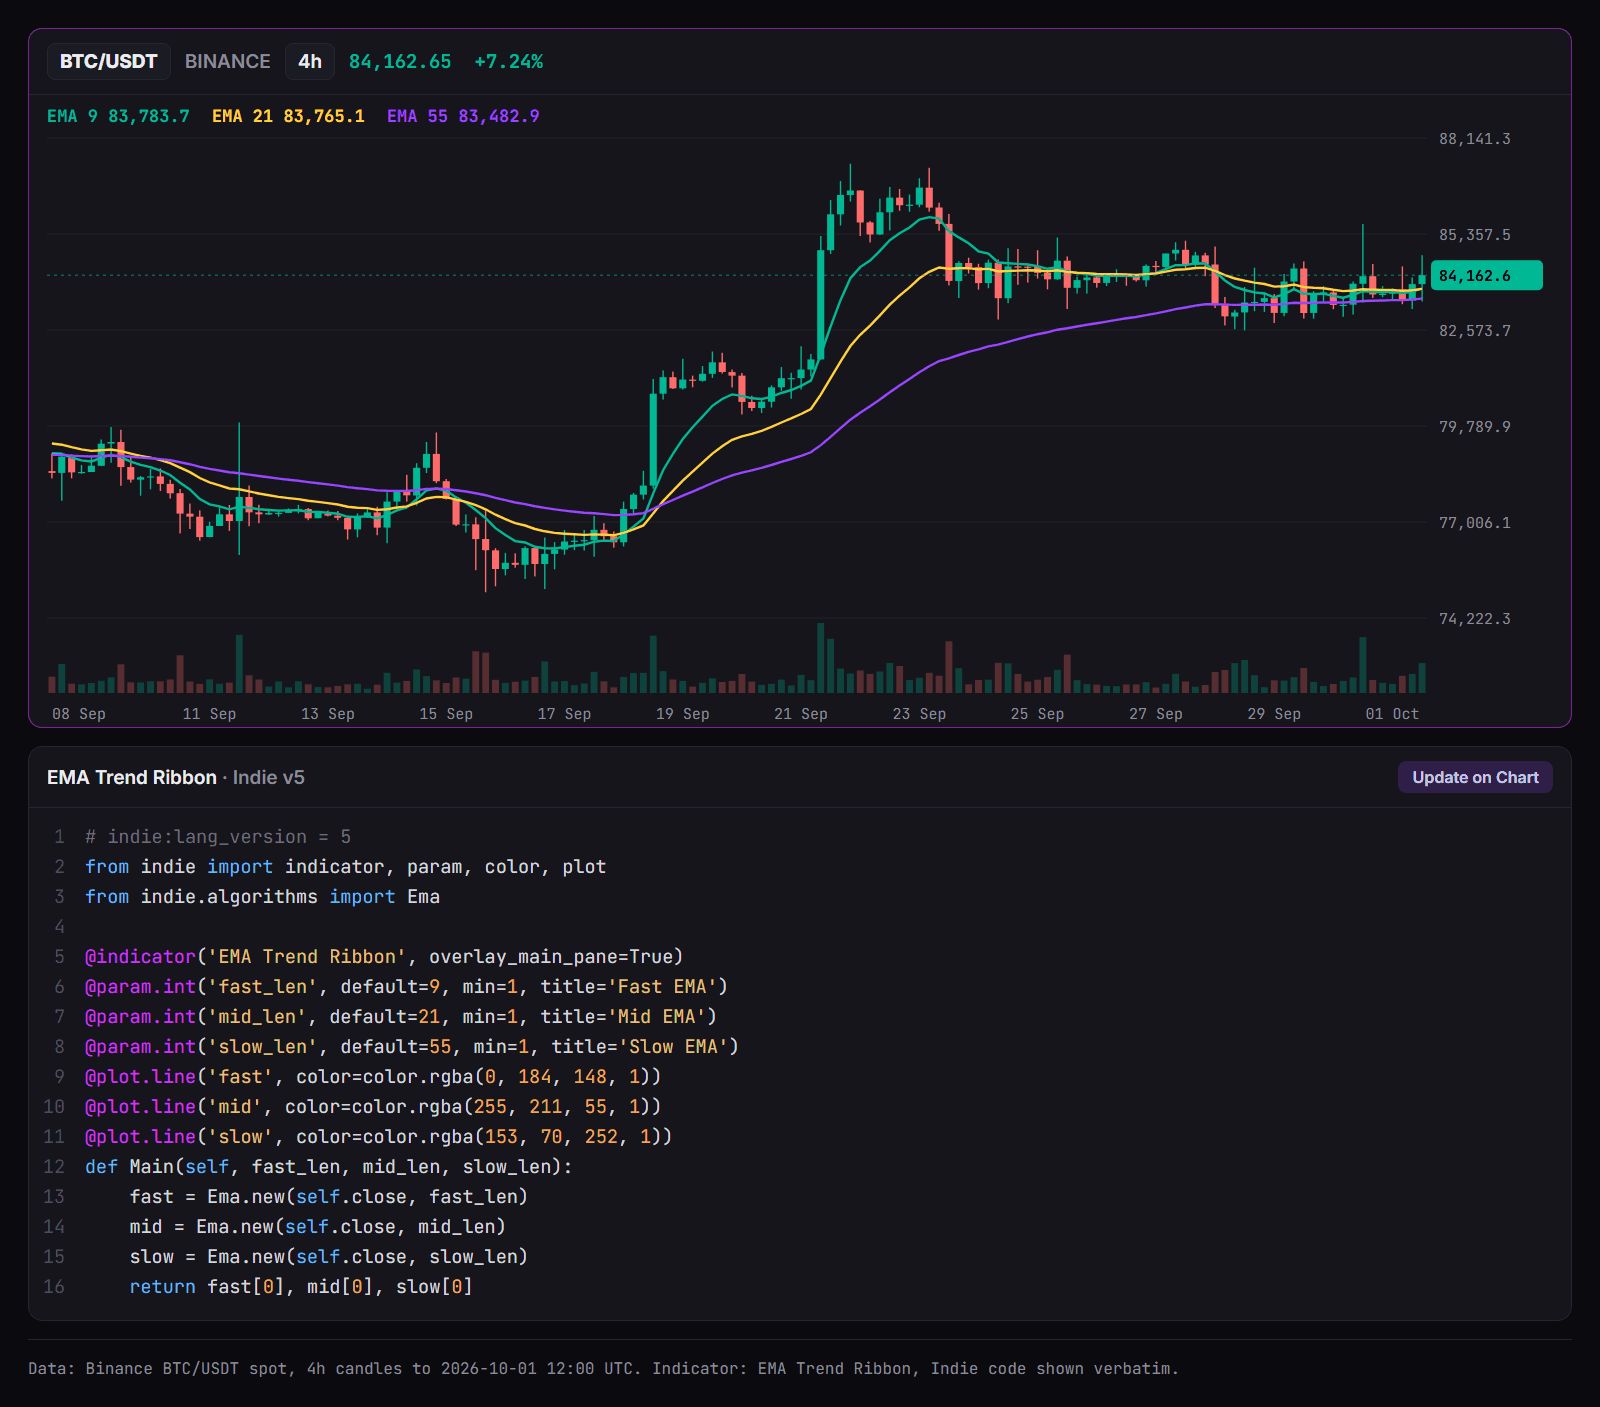This screenshot has width=1600, height=1407.
Task: Click the 77,006.1 price axis label
Action: [x=1475, y=522]
